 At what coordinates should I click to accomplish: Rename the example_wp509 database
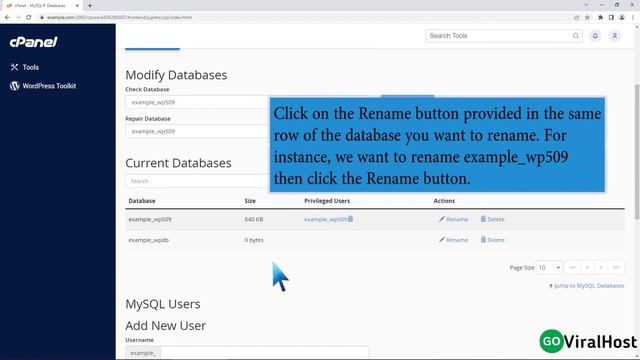[453, 219]
